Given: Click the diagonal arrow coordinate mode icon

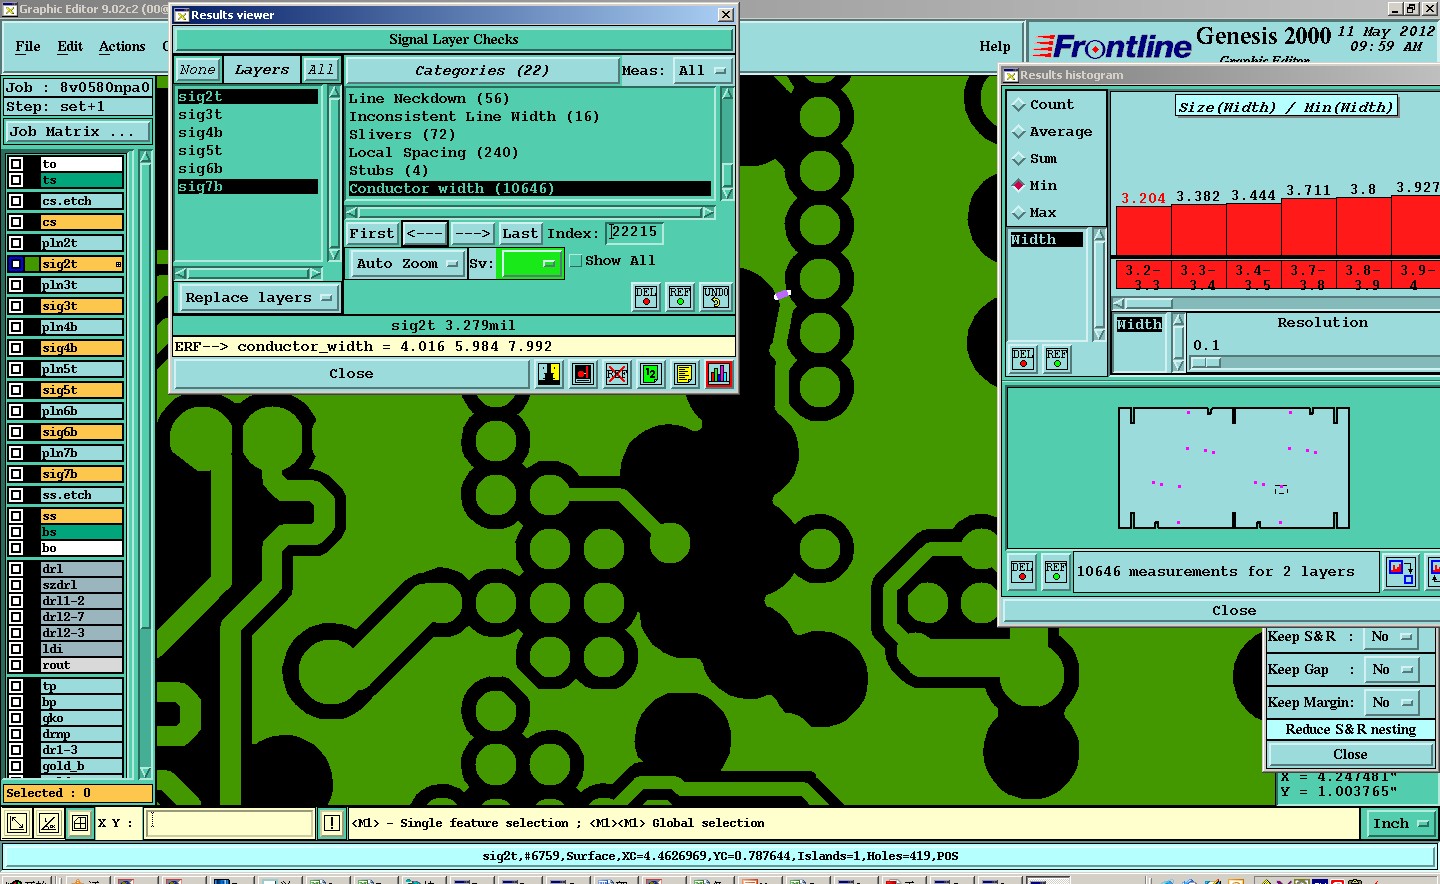Looking at the screenshot, I should (17, 824).
